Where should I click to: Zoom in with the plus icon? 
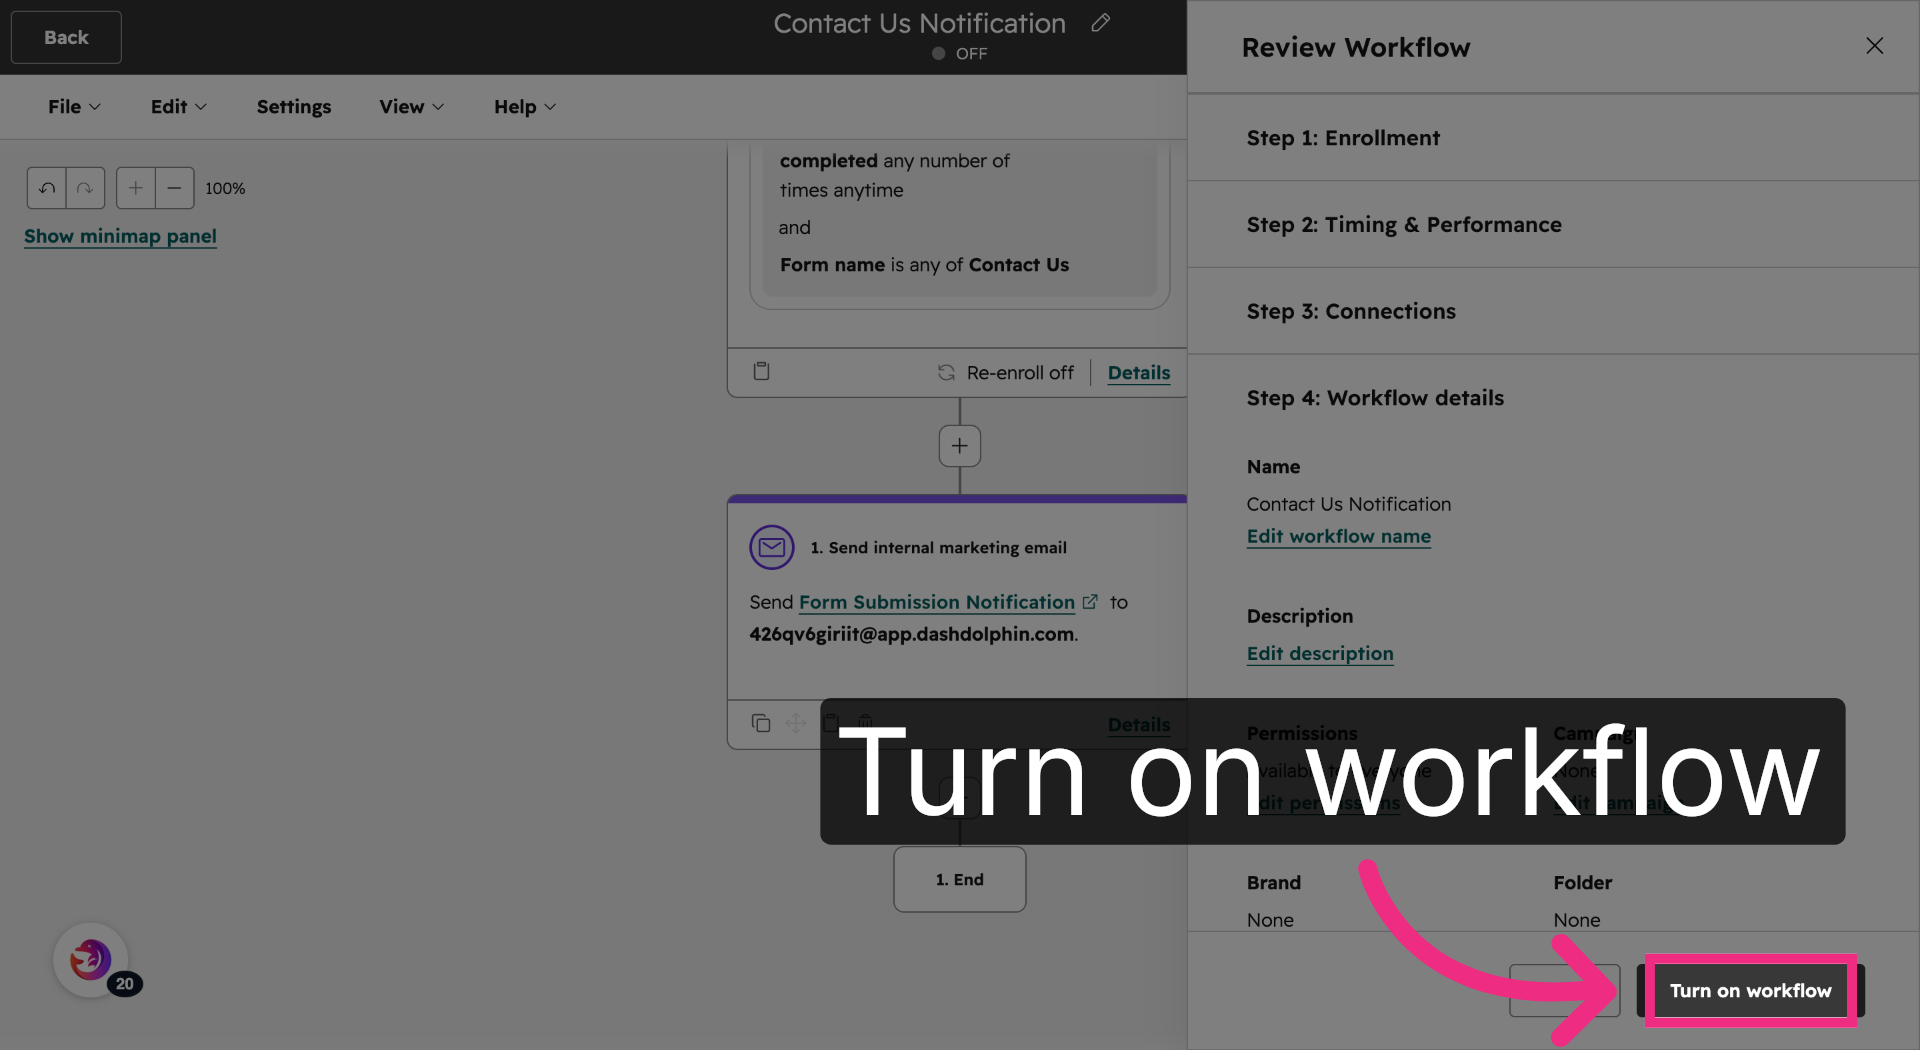[x=136, y=188]
